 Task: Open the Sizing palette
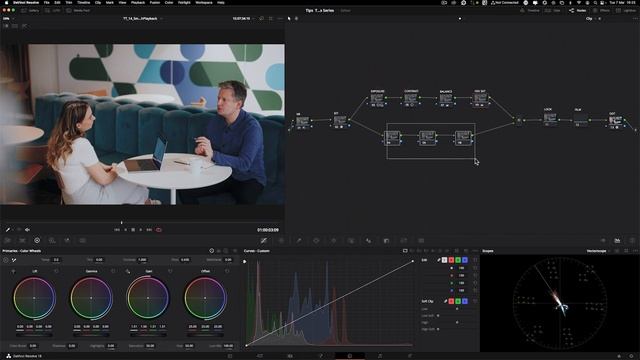tap(404, 240)
